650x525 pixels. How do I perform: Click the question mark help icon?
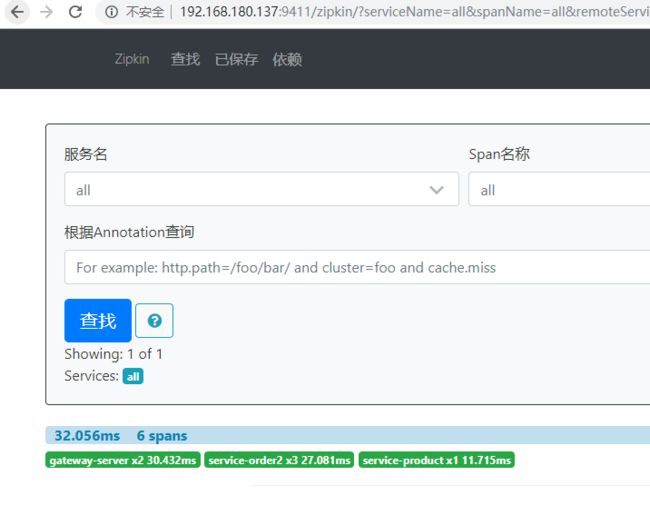[154, 321]
